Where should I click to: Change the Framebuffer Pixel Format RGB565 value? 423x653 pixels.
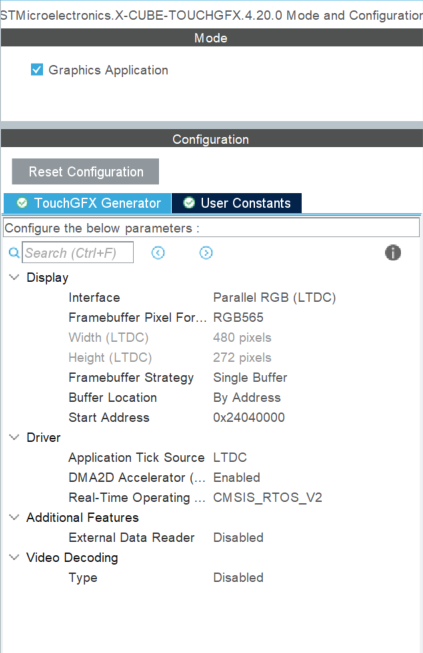click(238, 317)
